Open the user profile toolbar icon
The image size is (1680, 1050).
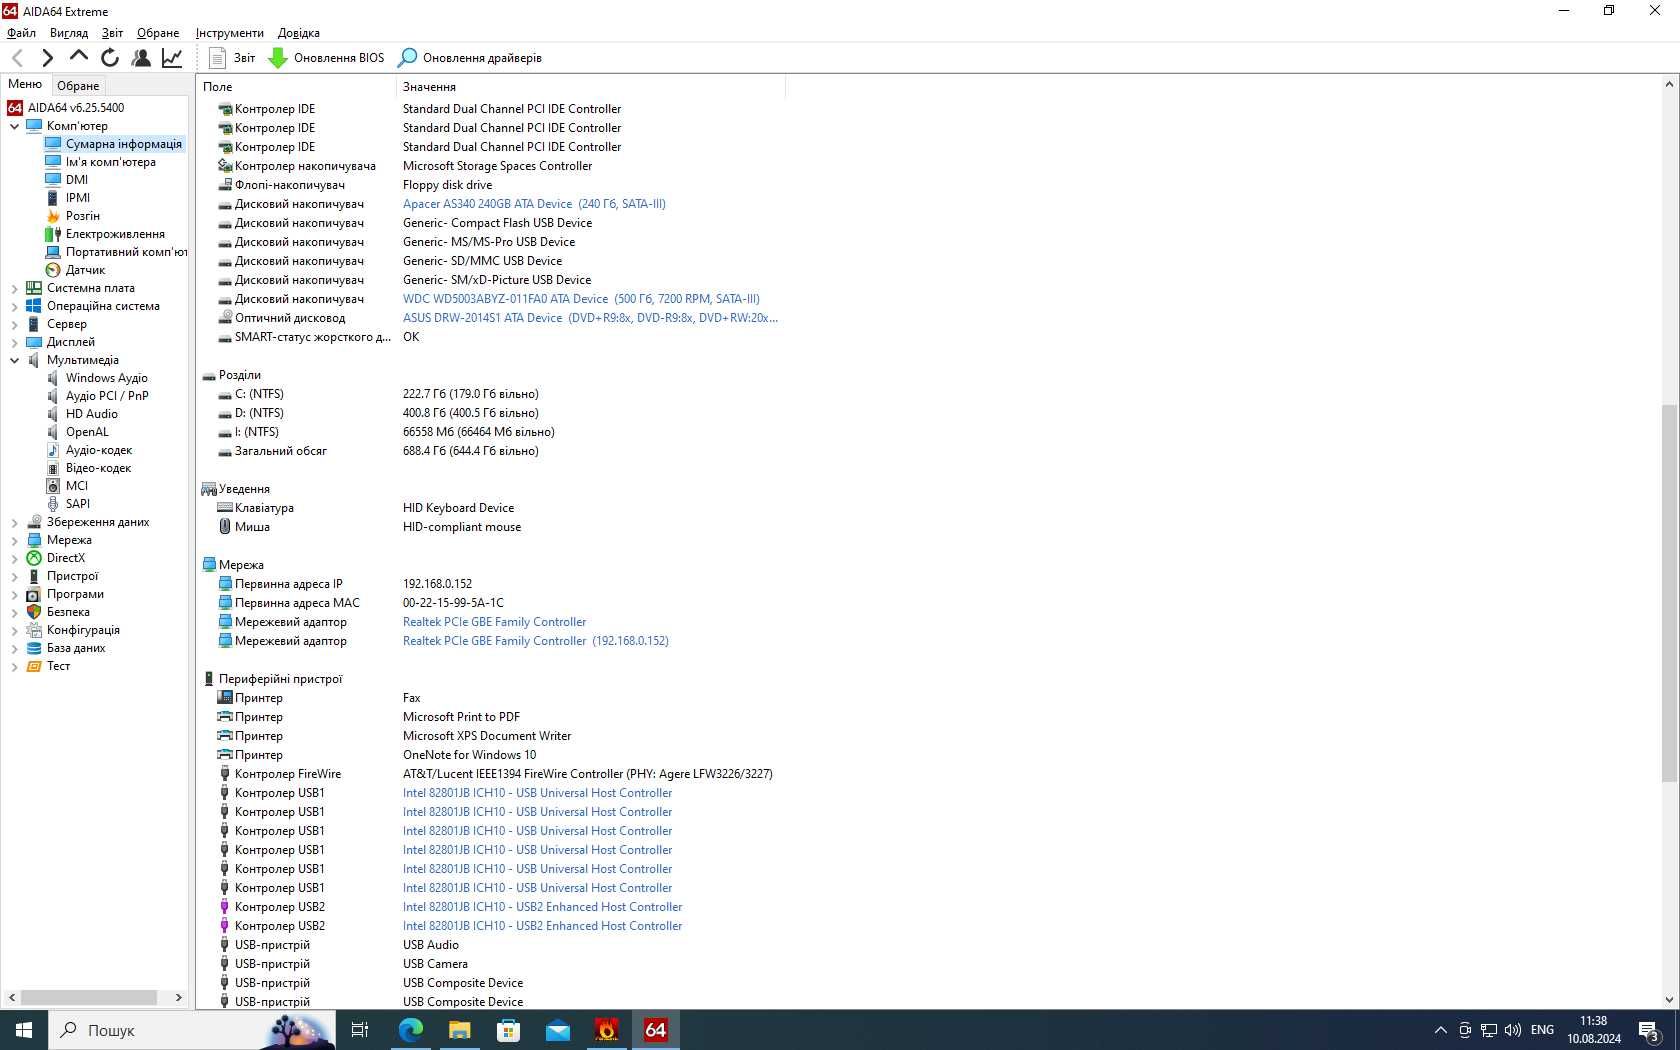coord(141,58)
